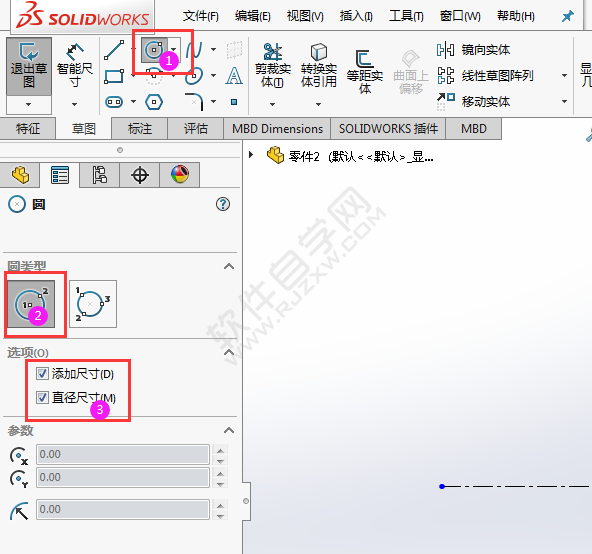Click the X center coordinate input field
The height and width of the screenshot is (554, 592).
(x=123, y=454)
